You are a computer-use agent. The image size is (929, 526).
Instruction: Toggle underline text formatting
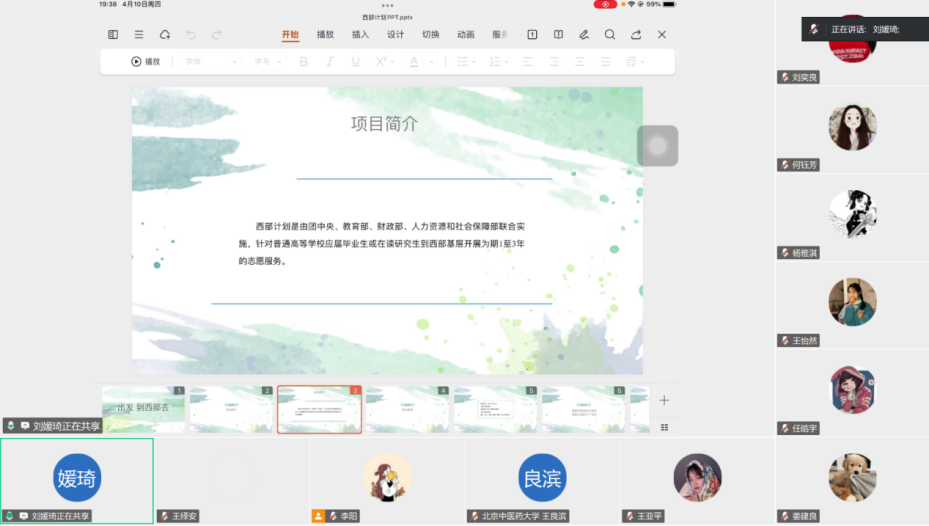click(355, 62)
